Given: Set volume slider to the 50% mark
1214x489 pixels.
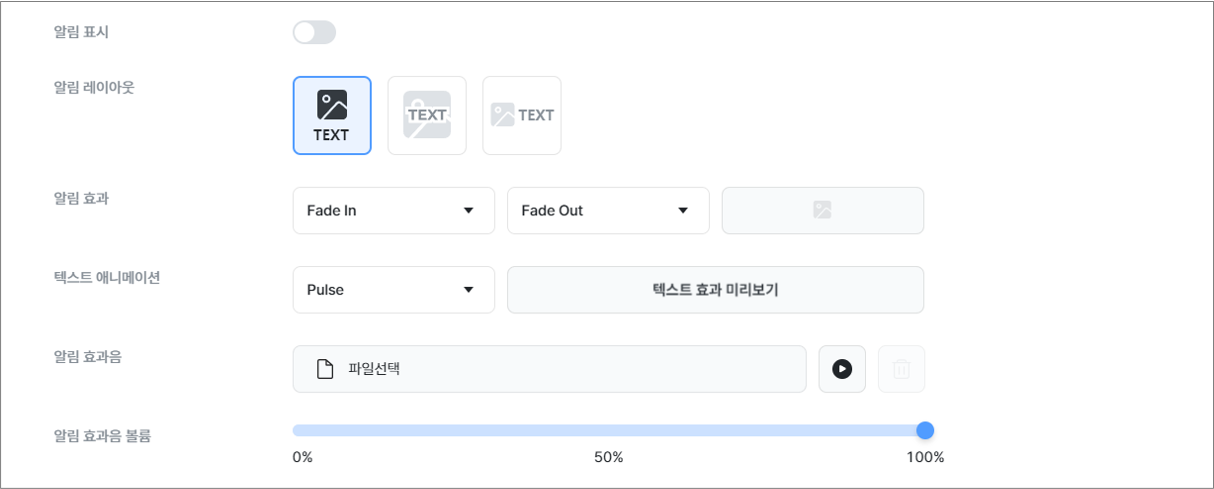Looking at the screenshot, I should [609, 430].
